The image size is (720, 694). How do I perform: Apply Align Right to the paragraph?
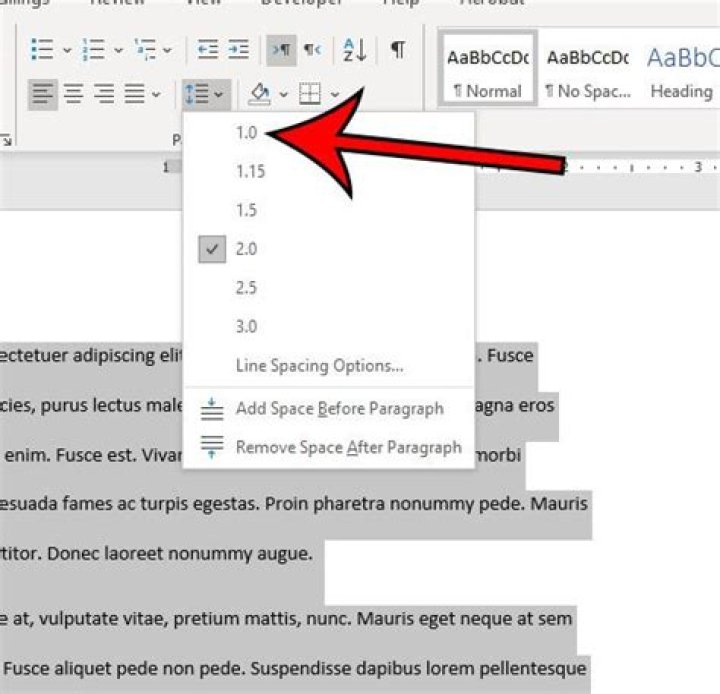[x=103, y=94]
